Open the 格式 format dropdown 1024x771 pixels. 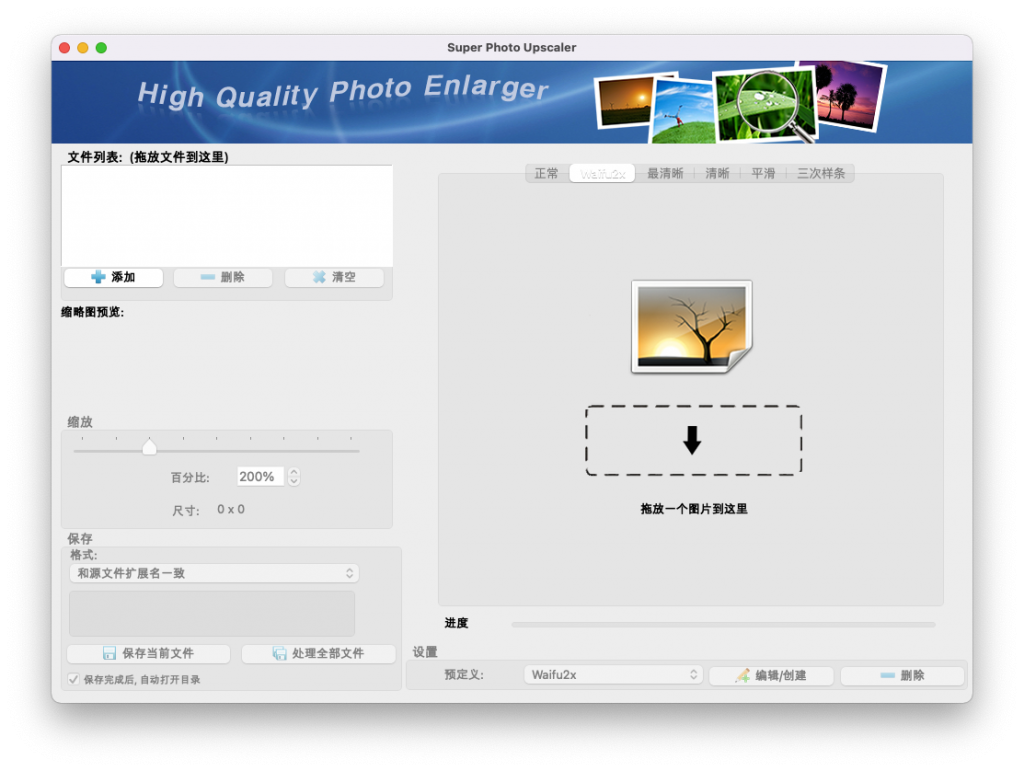(214, 573)
